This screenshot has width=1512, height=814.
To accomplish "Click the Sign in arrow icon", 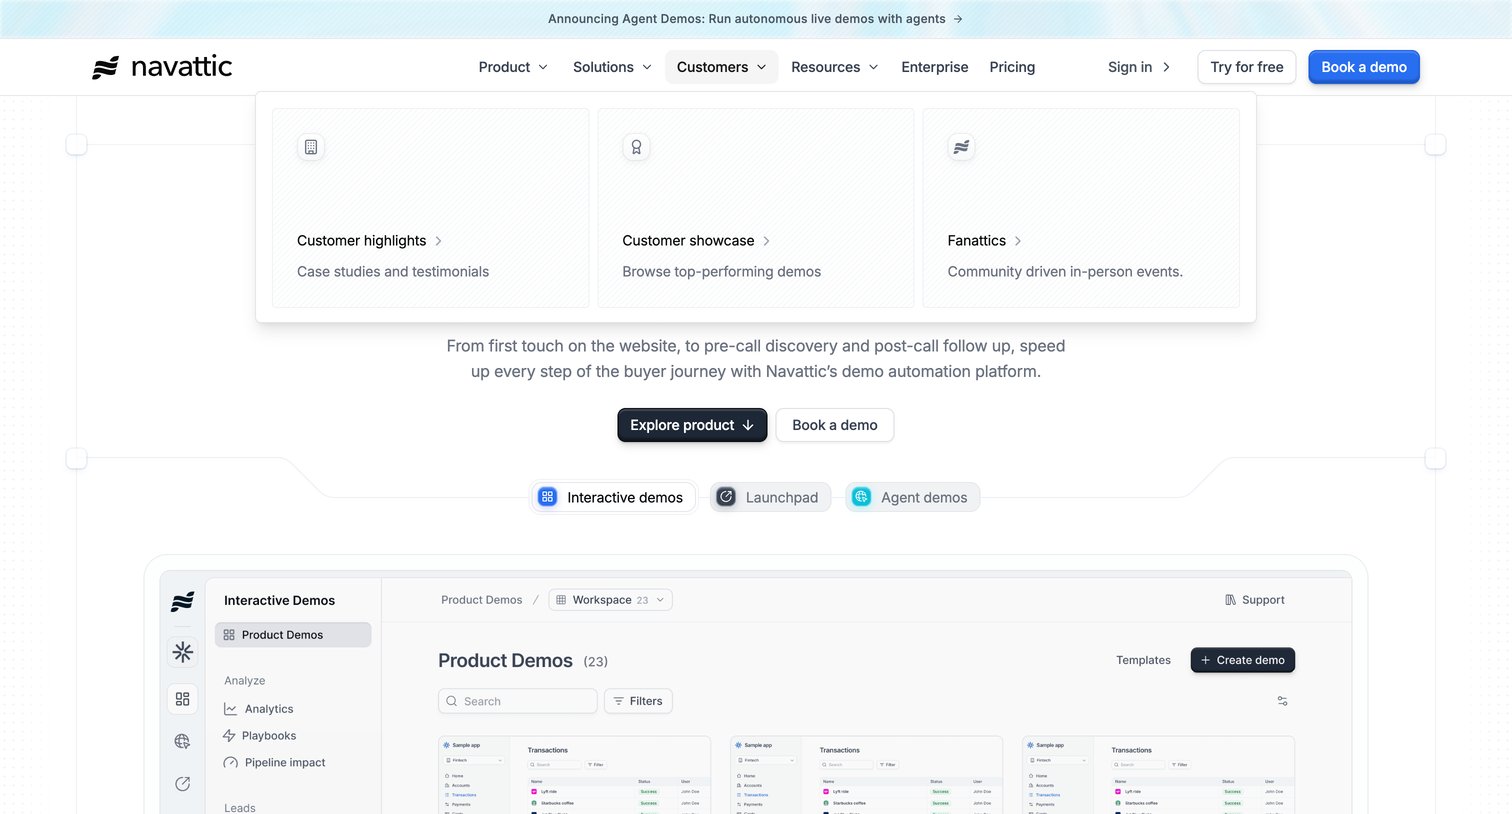I will (x=1166, y=67).
